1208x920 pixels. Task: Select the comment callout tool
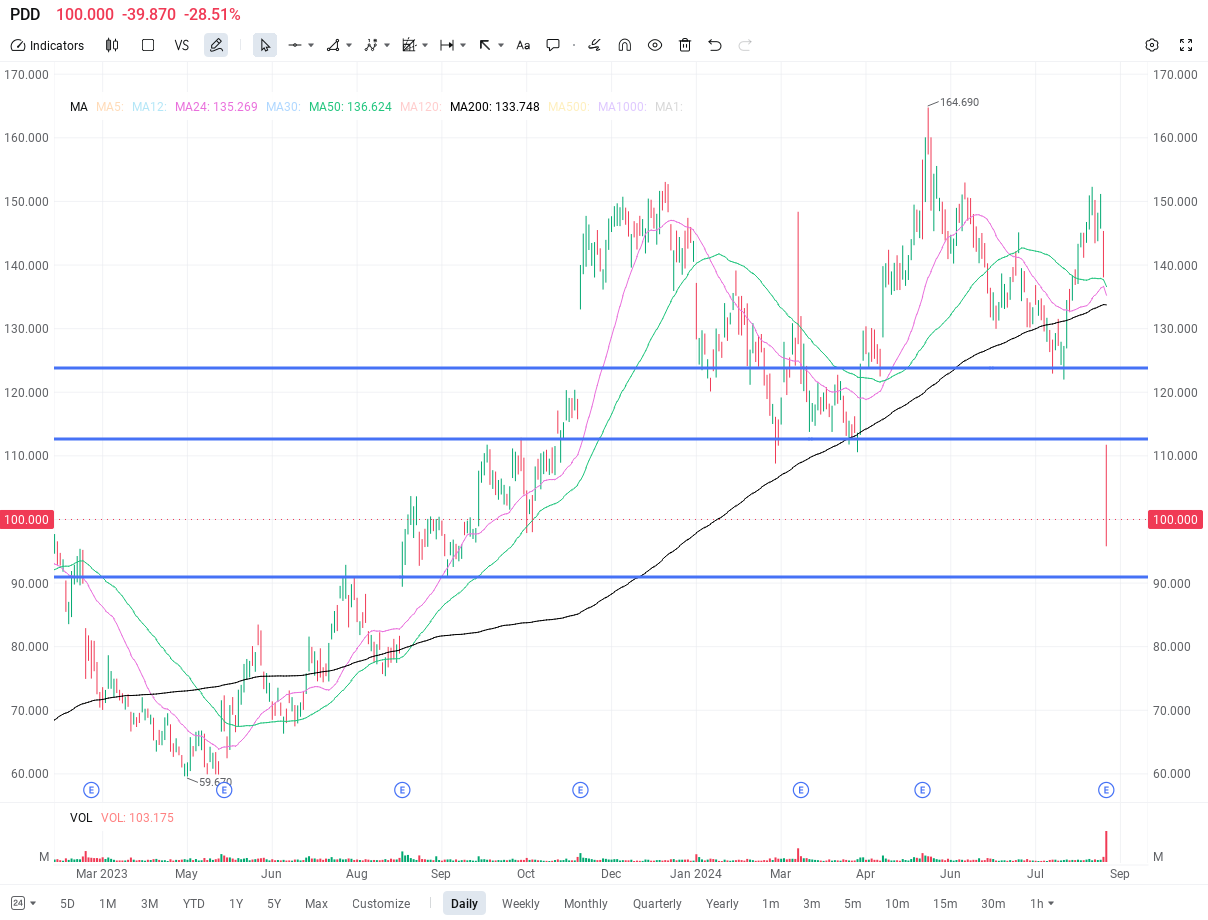click(x=553, y=45)
